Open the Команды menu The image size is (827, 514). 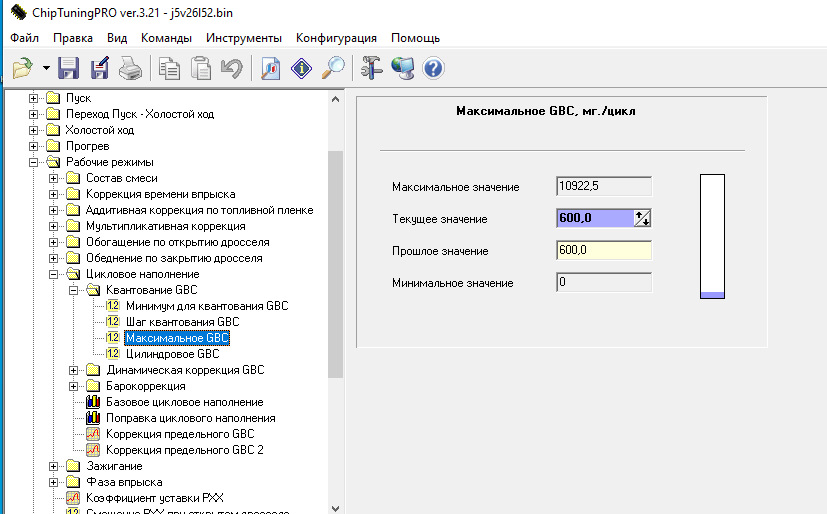click(x=166, y=38)
